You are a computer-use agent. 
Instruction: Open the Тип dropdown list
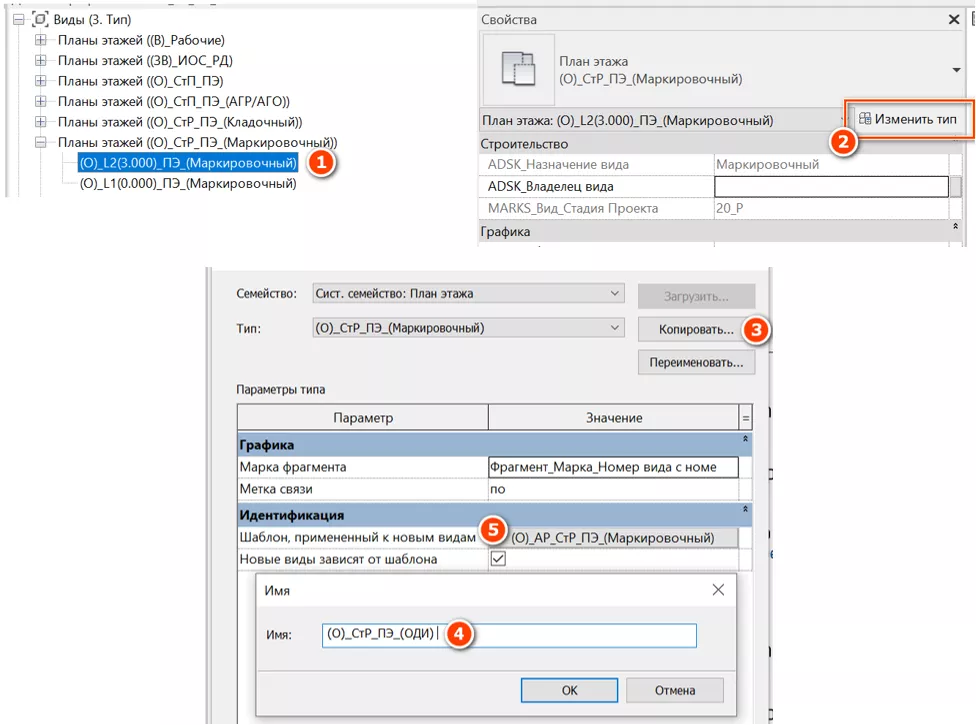(614, 328)
